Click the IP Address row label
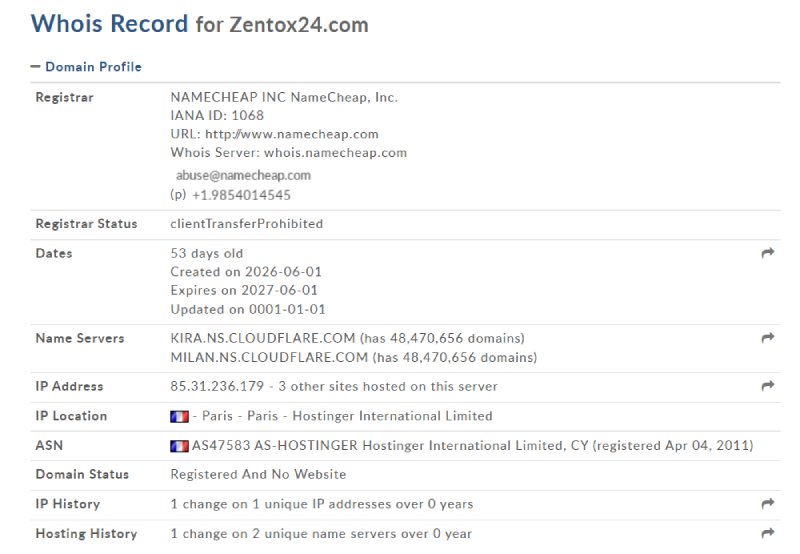Viewport: 800px width, 554px height. (69, 386)
